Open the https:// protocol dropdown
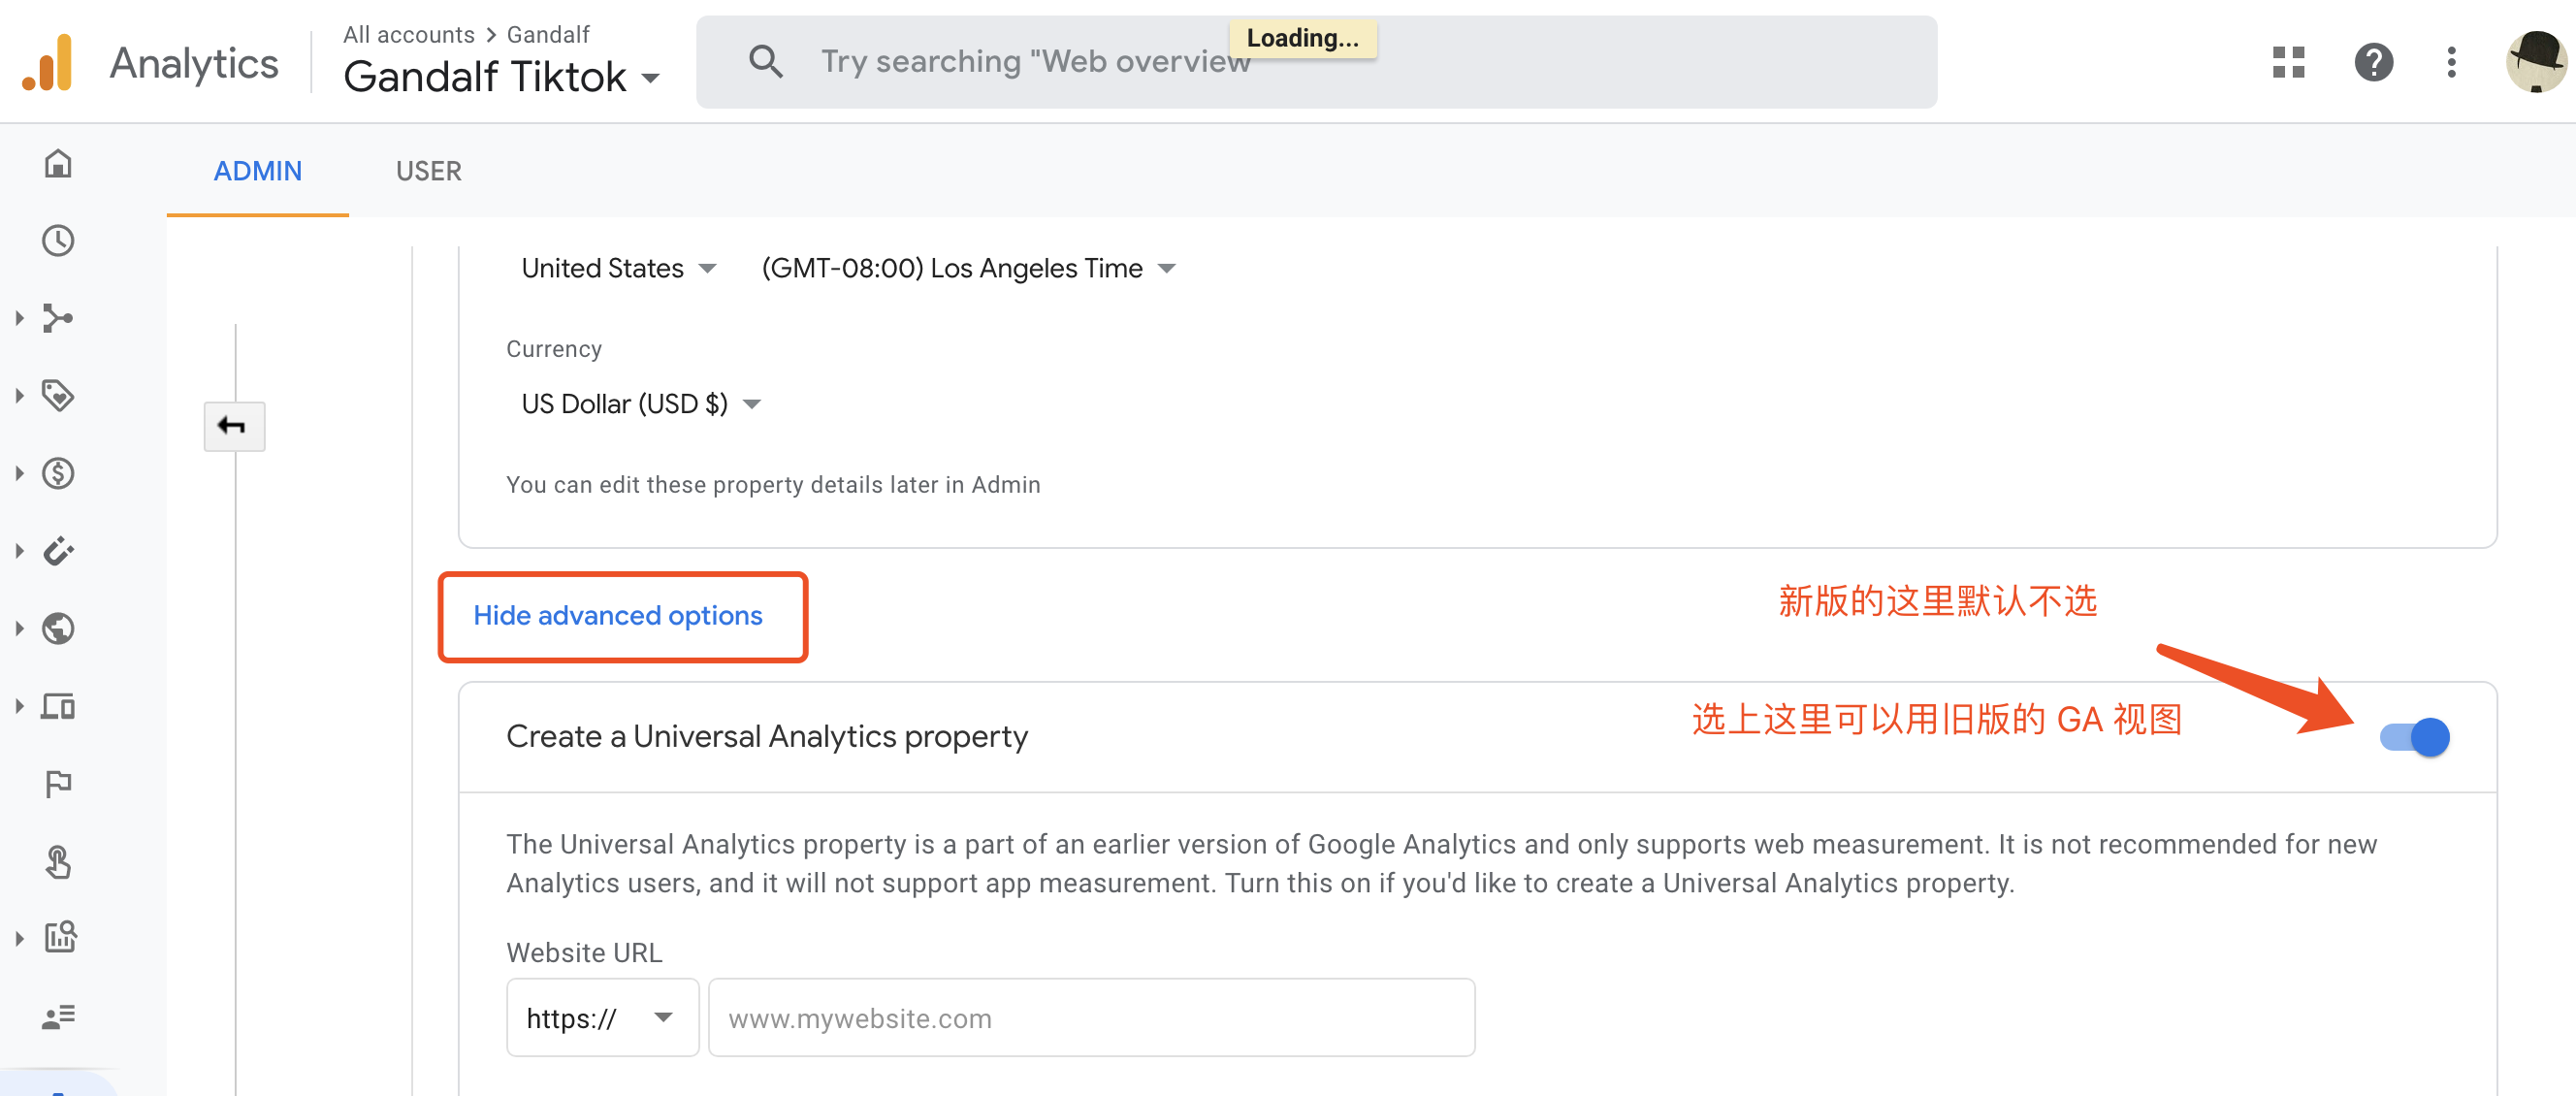The width and height of the screenshot is (2576, 1096). [602, 1017]
